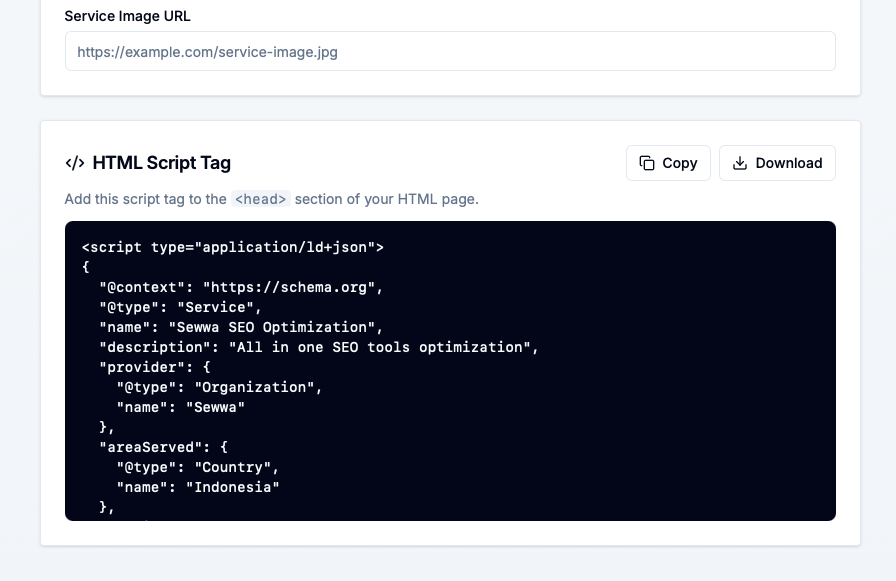Click the HTML Script Tag heading text
Viewport: 896px width, 581px height.
tap(162, 163)
